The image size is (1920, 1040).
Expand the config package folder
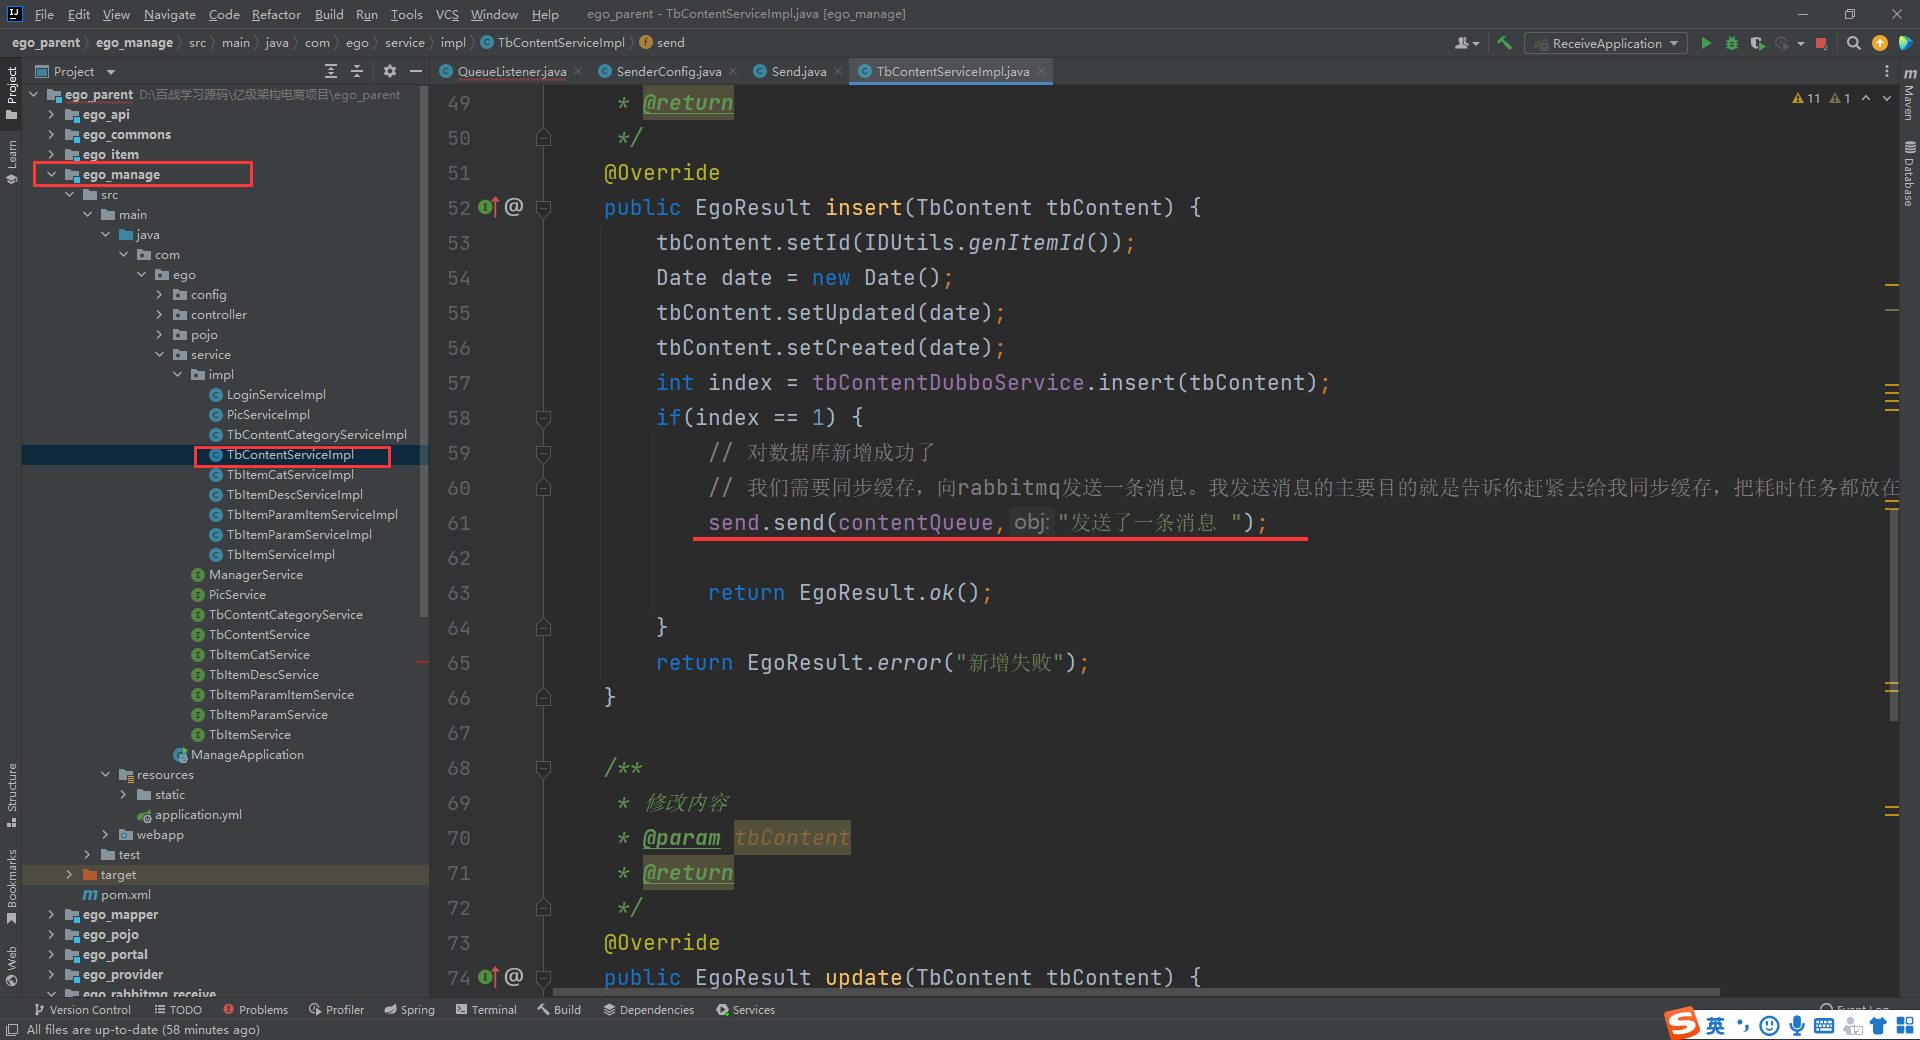click(159, 294)
